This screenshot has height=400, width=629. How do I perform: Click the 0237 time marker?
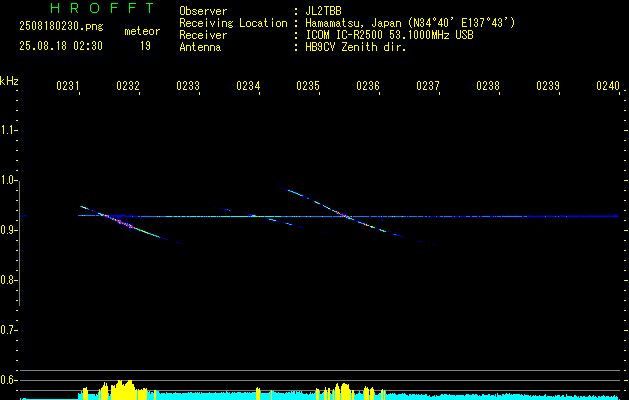(x=428, y=86)
